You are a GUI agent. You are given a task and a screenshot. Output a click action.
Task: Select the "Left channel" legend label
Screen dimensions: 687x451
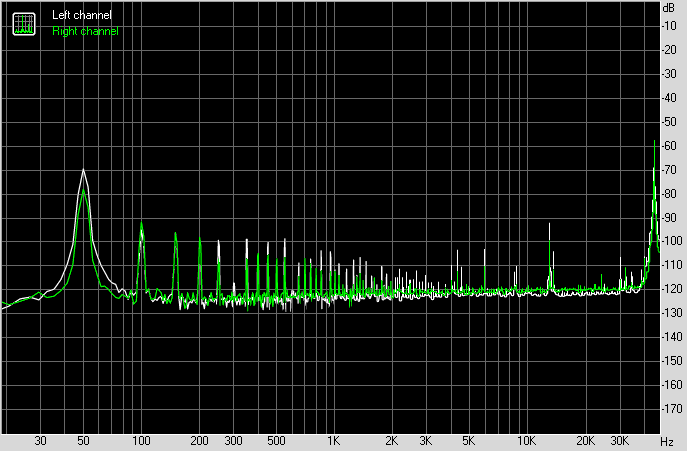tap(82, 15)
